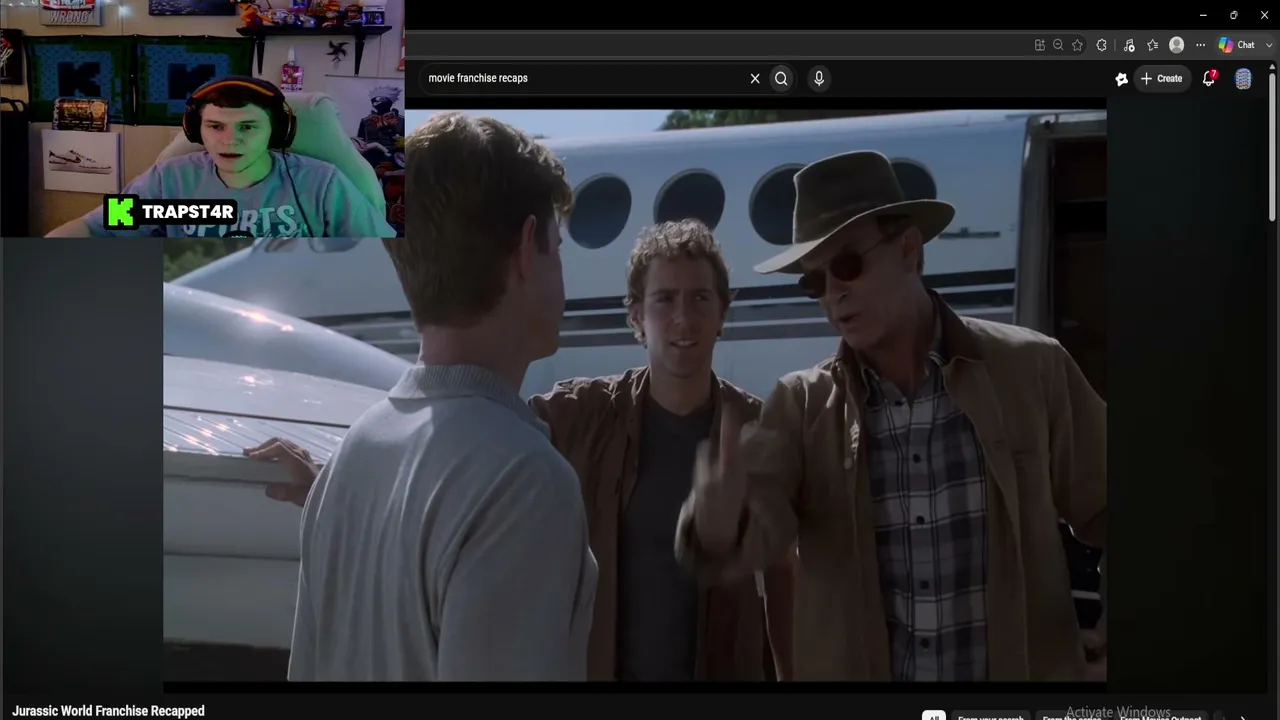This screenshot has width=1280, height=720.
Task: Focus the search field reading 'movie franchise recaps'
Action: point(585,78)
